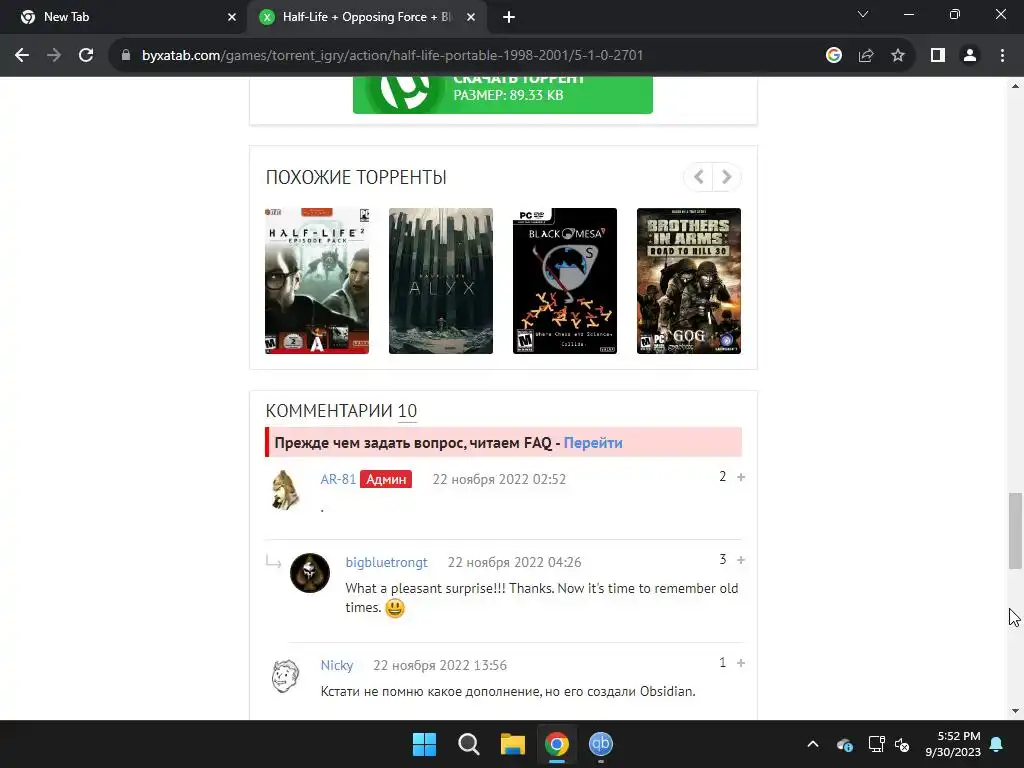The image size is (1024, 768).
Task: Close the Half-Life + Opposing Force tab
Action: pyautogui.click(x=471, y=17)
